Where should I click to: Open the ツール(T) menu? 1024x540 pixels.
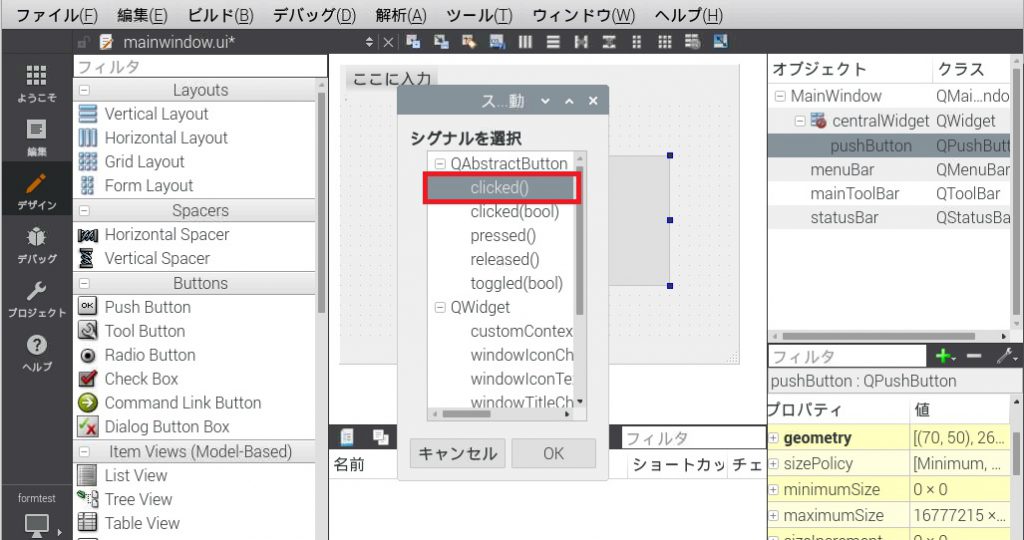click(479, 15)
